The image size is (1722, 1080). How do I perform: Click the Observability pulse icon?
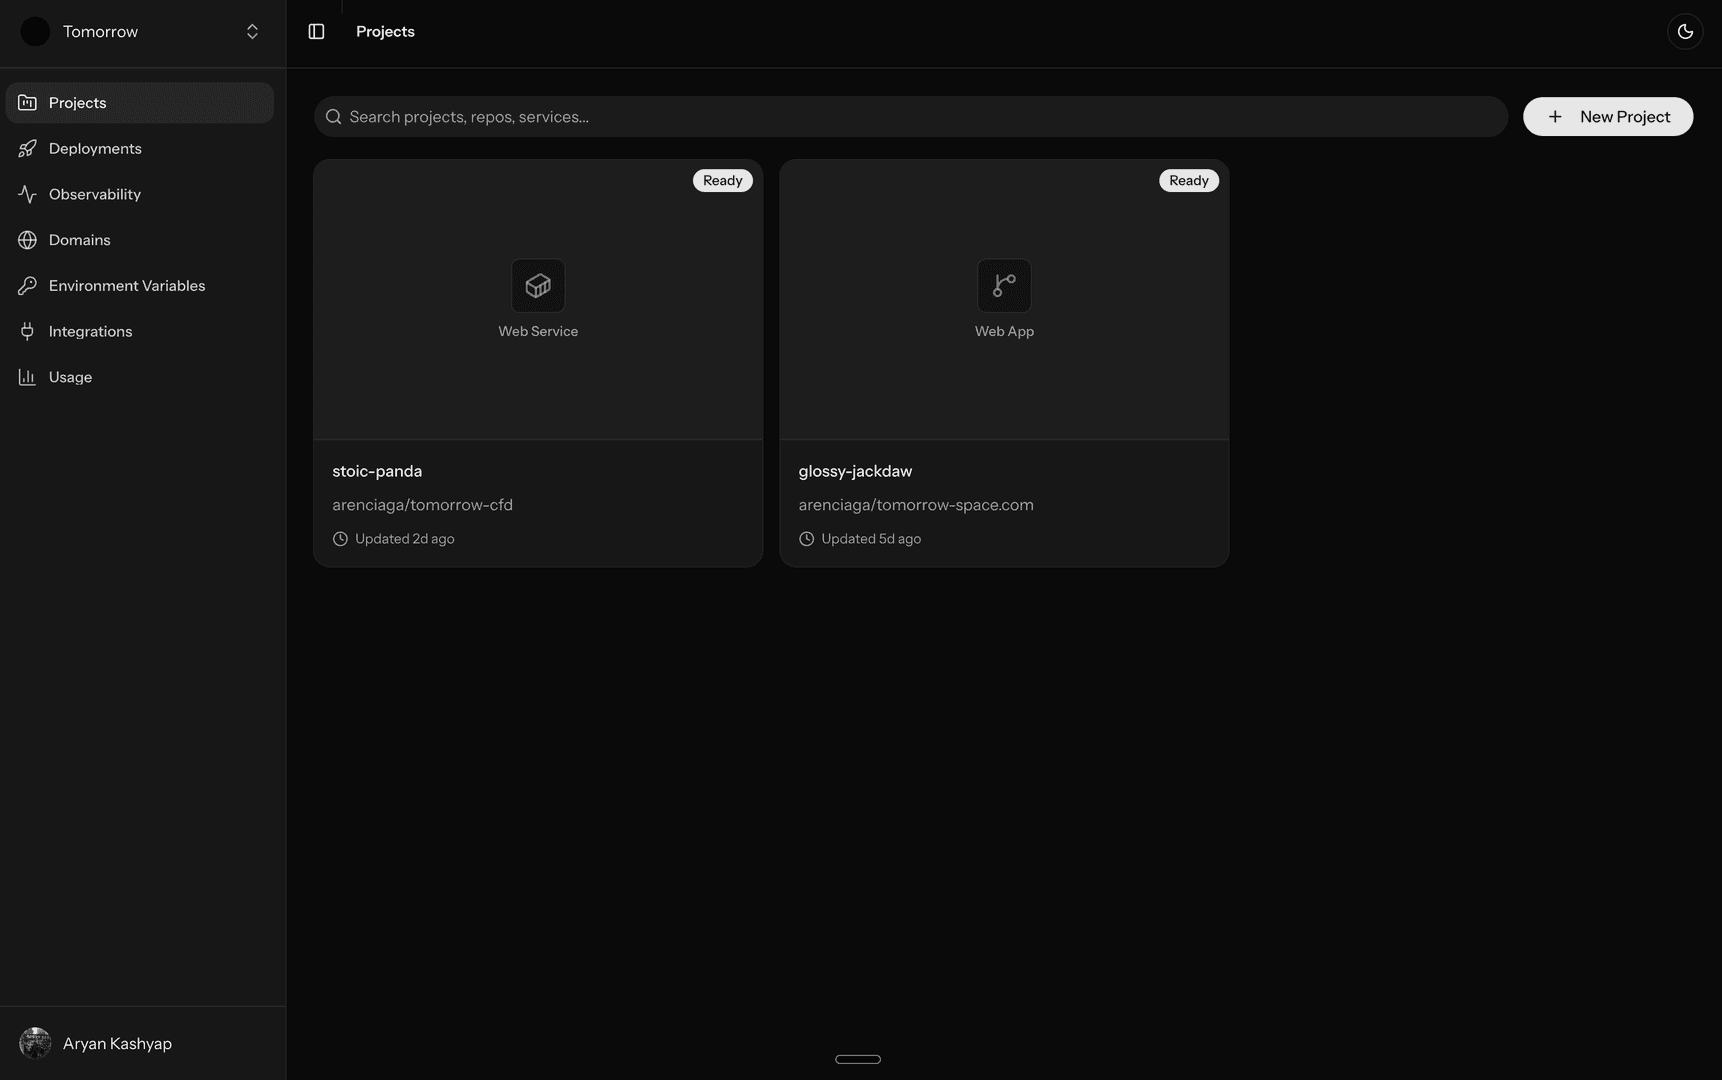(27, 194)
